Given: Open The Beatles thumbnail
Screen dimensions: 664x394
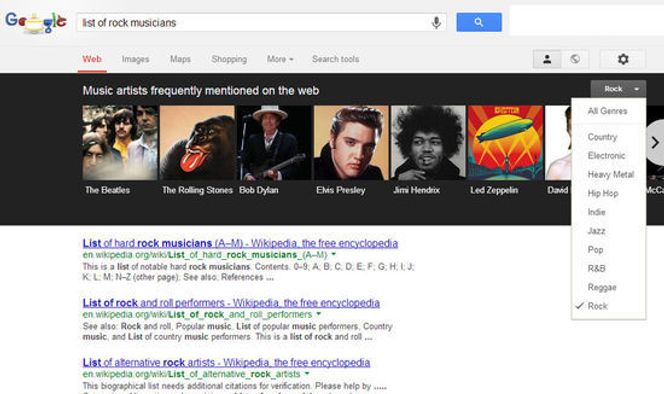Looking at the screenshot, I should [x=120, y=143].
